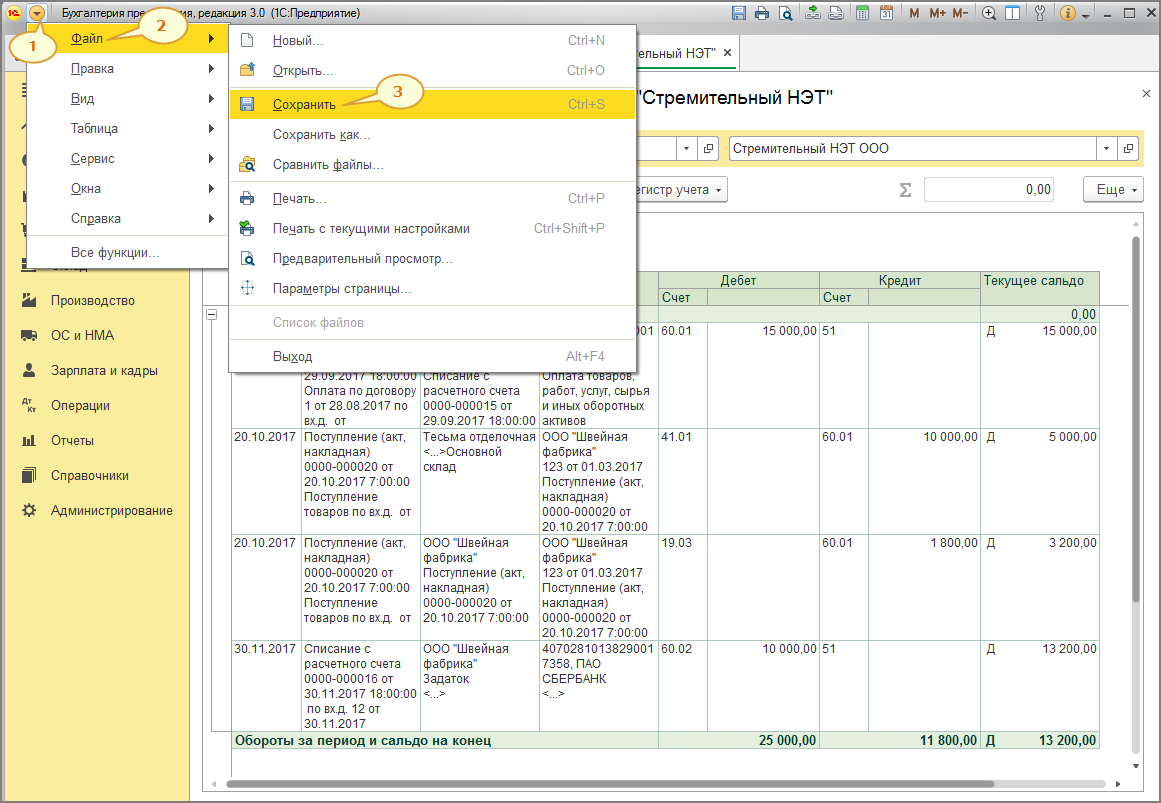Open the Стремительный НЭТ ООО dropdown arrow
This screenshot has height=803, width=1161.
coord(1106,148)
